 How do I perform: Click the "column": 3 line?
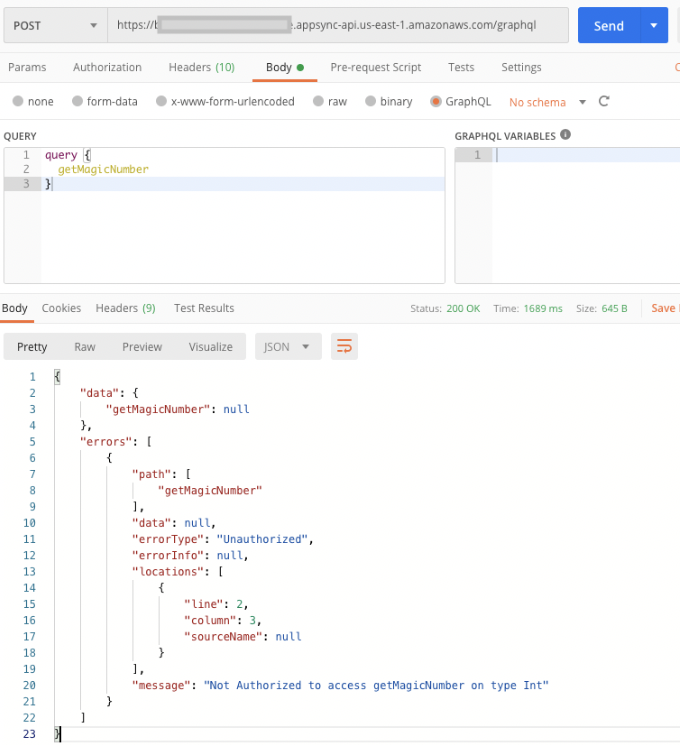click(223, 621)
